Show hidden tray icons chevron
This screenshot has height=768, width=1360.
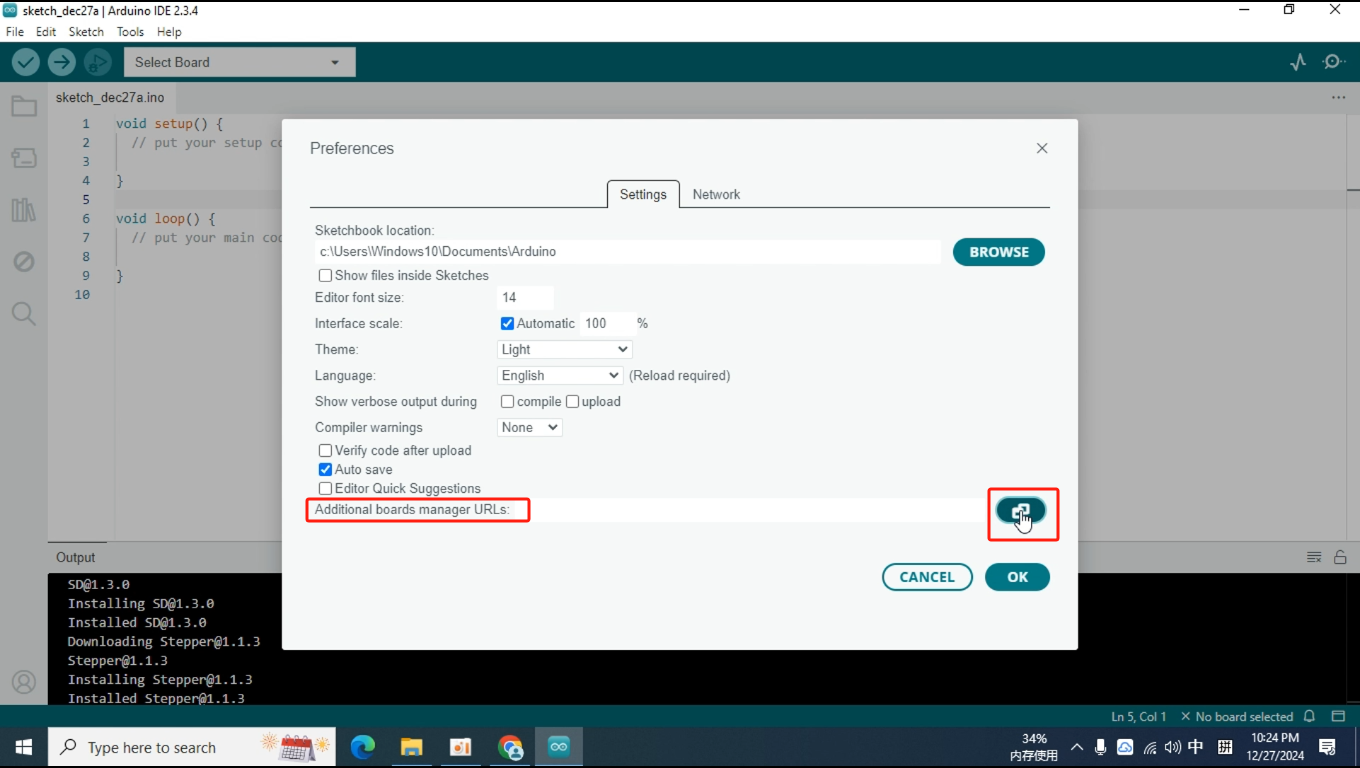[1077, 747]
